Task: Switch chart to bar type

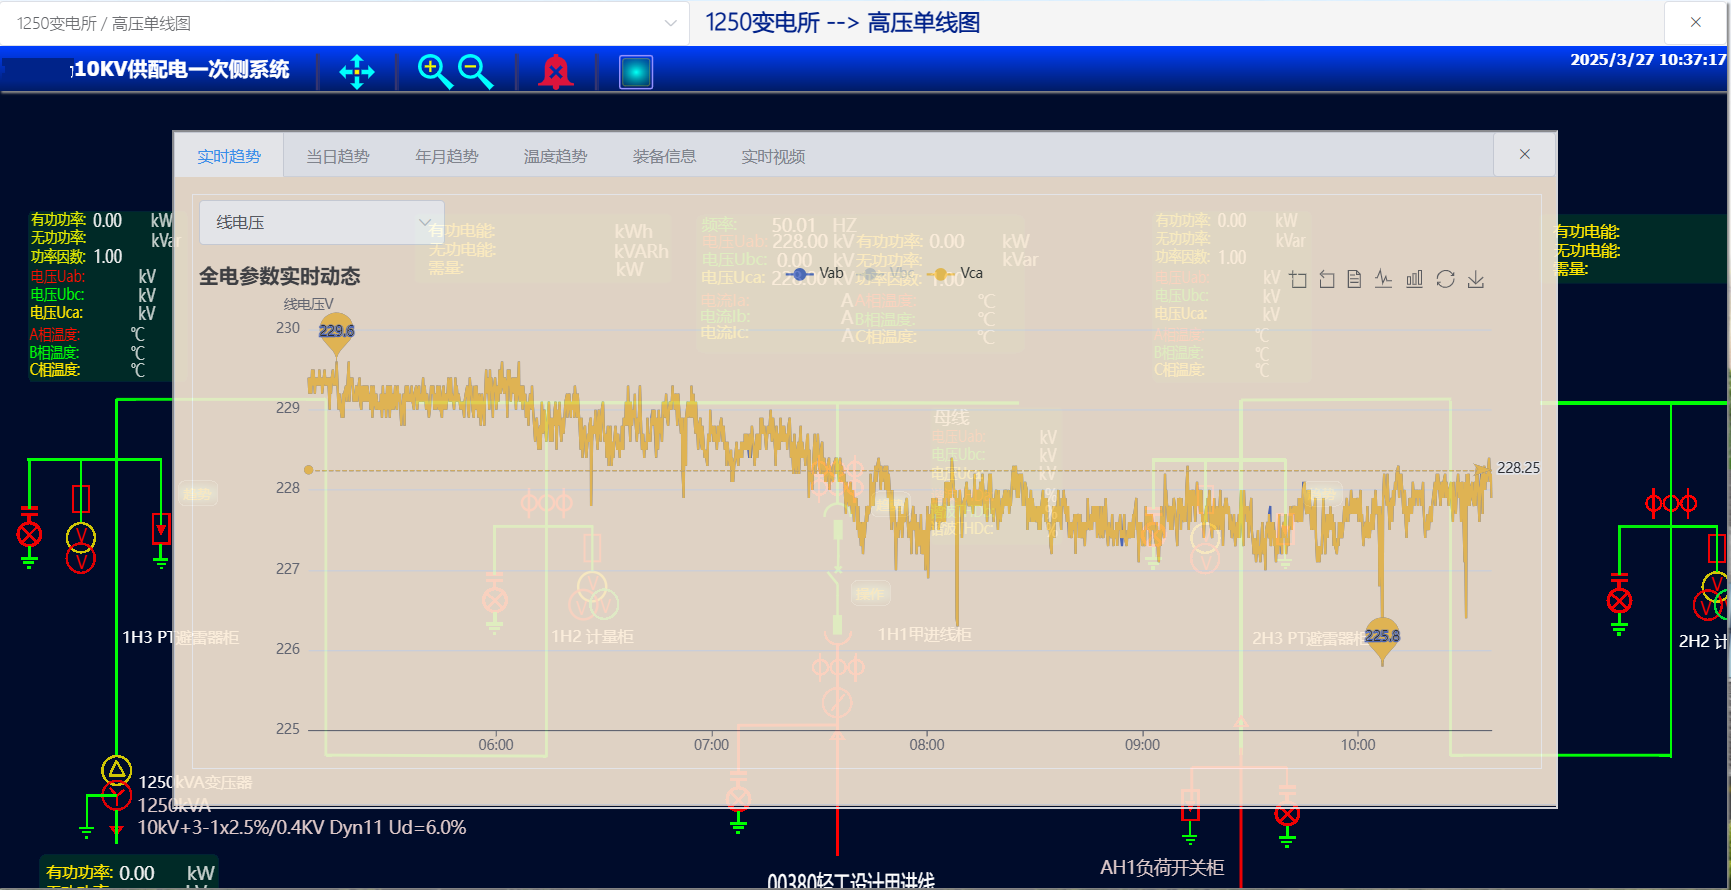Action: [1414, 280]
